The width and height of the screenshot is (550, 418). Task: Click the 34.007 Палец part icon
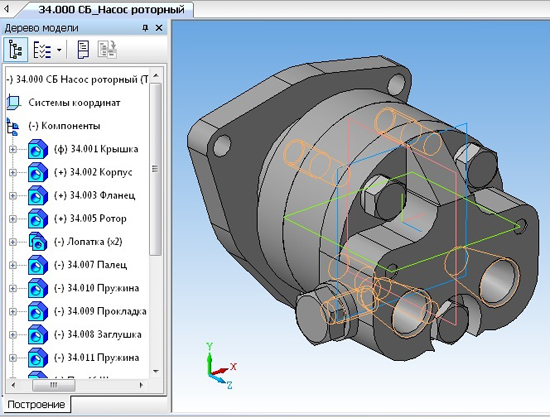[x=38, y=265]
